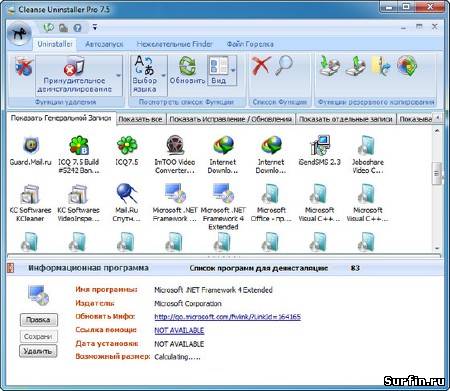Viewport: 450px width, 391px height.
Task: Click the Удалить button
Action: click(38, 351)
